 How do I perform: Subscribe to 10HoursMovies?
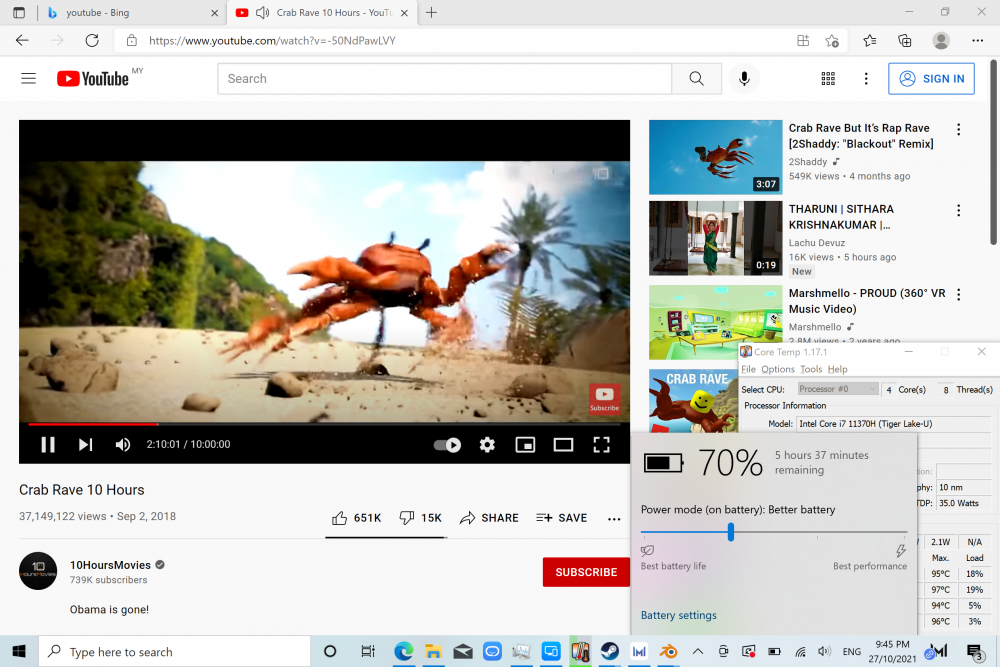pyautogui.click(x=586, y=572)
